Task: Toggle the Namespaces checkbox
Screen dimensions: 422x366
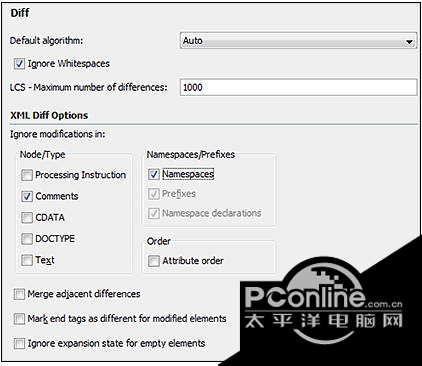Action: coord(154,174)
